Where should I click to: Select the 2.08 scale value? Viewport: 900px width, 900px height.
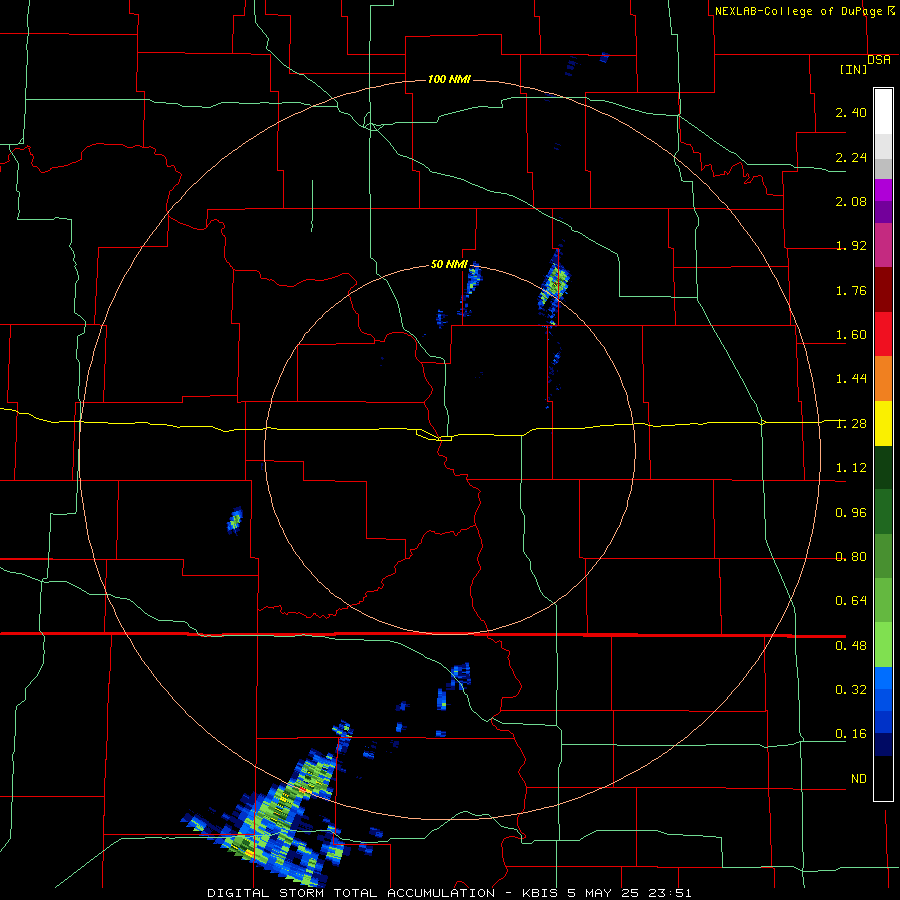tap(851, 201)
